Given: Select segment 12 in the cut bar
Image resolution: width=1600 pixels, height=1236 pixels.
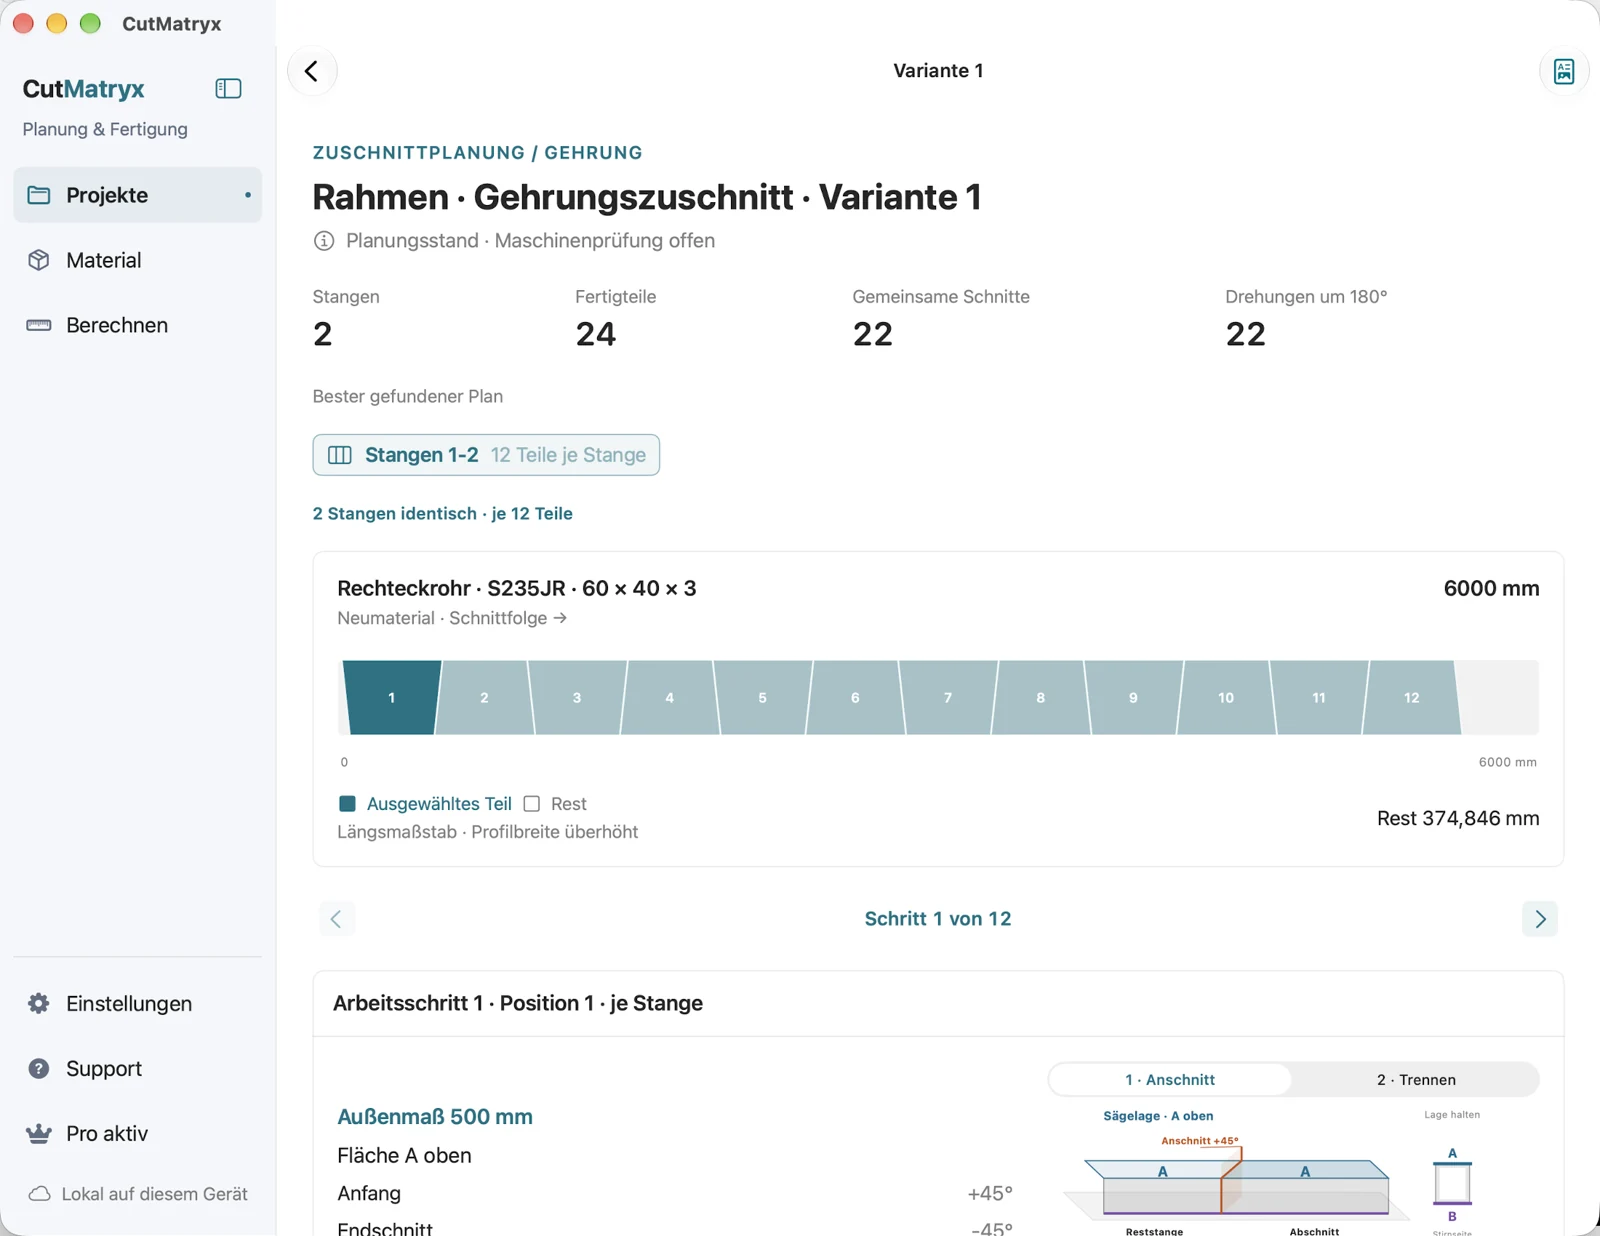Looking at the screenshot, I should point(1411,697).
